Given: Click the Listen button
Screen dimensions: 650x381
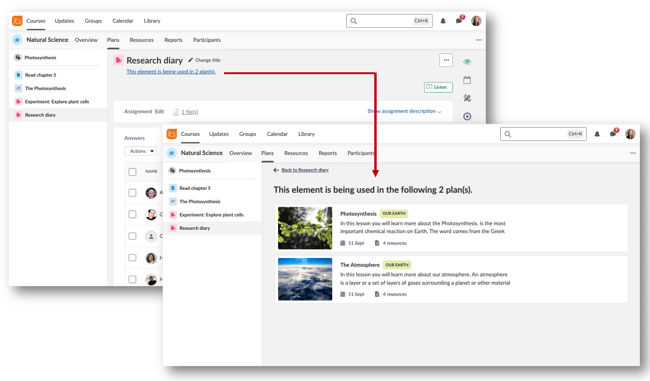Looking at the screenshot, I should (438, 87).
